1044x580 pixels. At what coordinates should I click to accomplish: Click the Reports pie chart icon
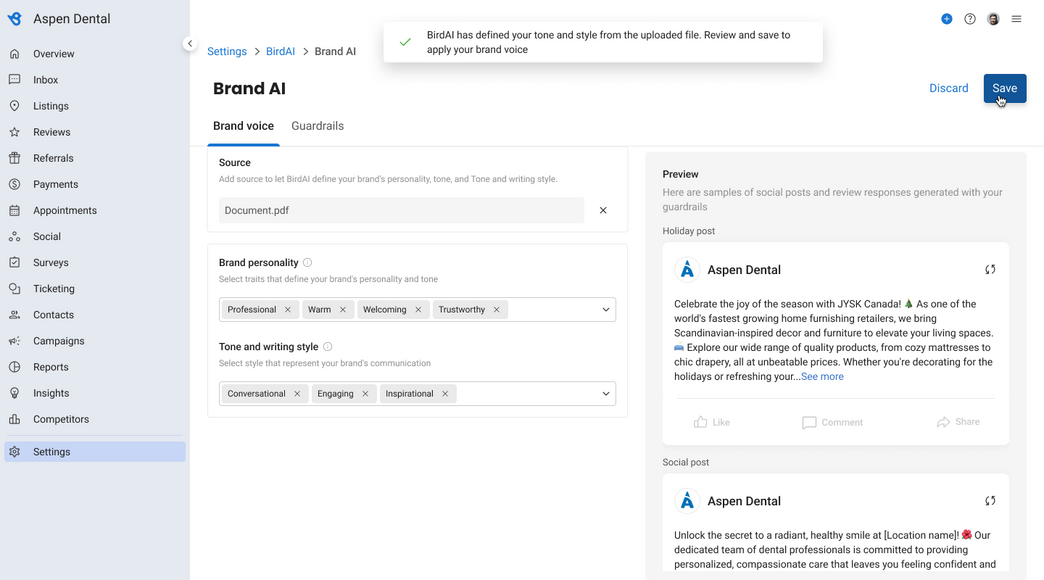tap(15, 367)
